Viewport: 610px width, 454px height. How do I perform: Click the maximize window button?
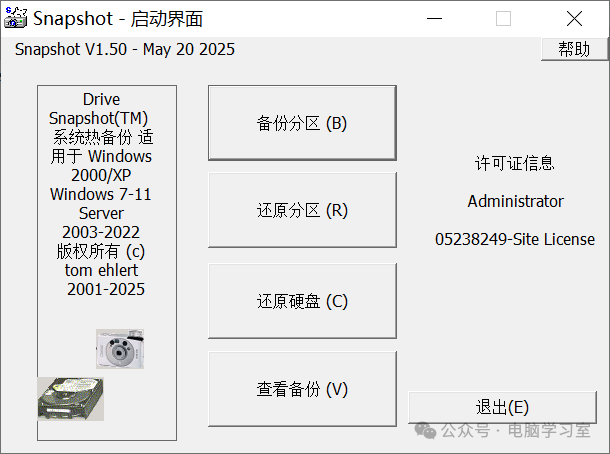[503, 18]
